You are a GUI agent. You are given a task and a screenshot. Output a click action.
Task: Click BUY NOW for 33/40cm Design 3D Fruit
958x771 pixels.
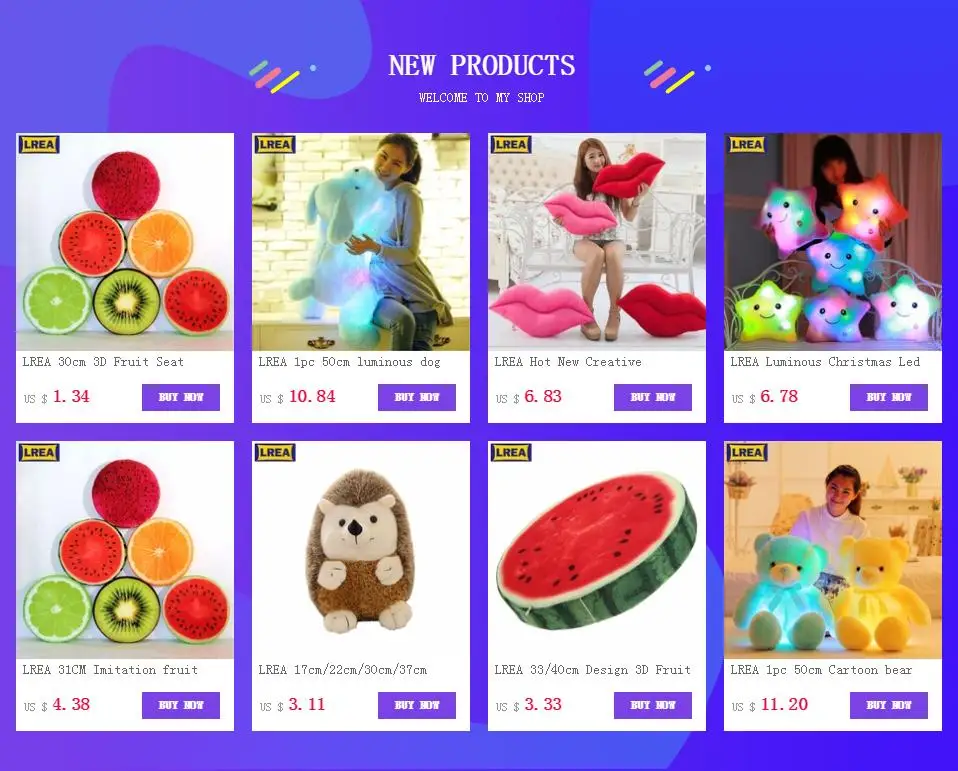coord(653,705)
